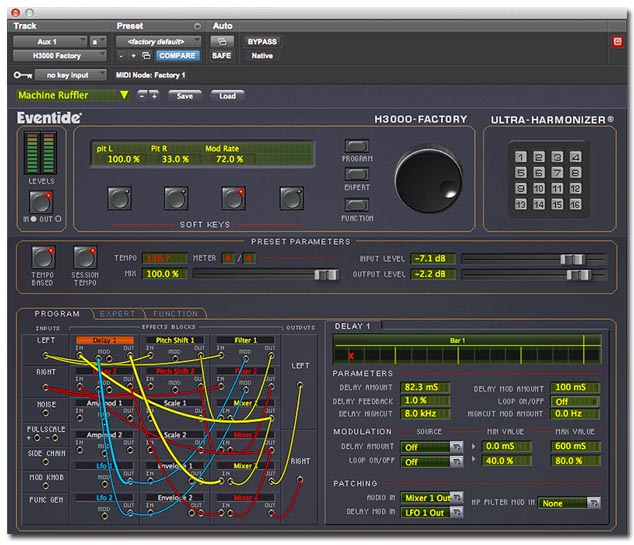Click keypad button 16
Viewport: 634px width, 545px height.
pyautogui.click(x=575, y=204)
